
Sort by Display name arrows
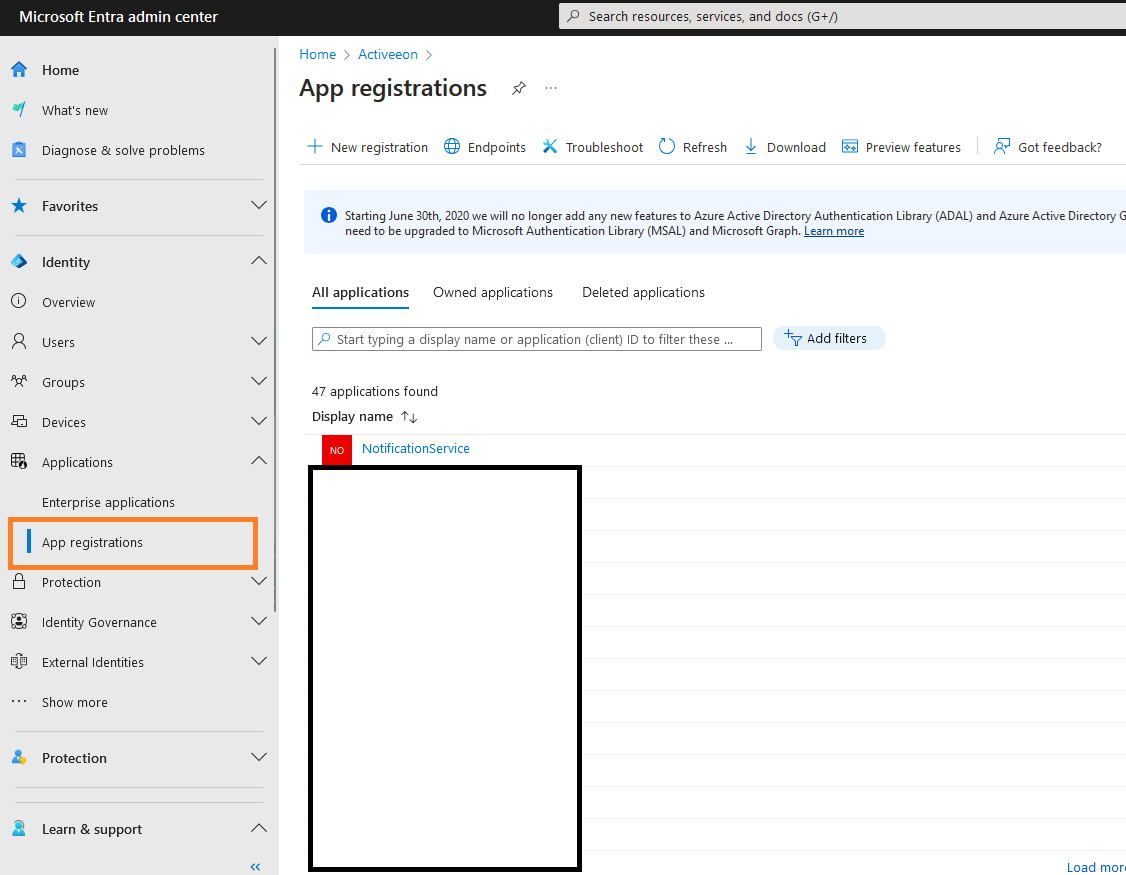[409, 417]
